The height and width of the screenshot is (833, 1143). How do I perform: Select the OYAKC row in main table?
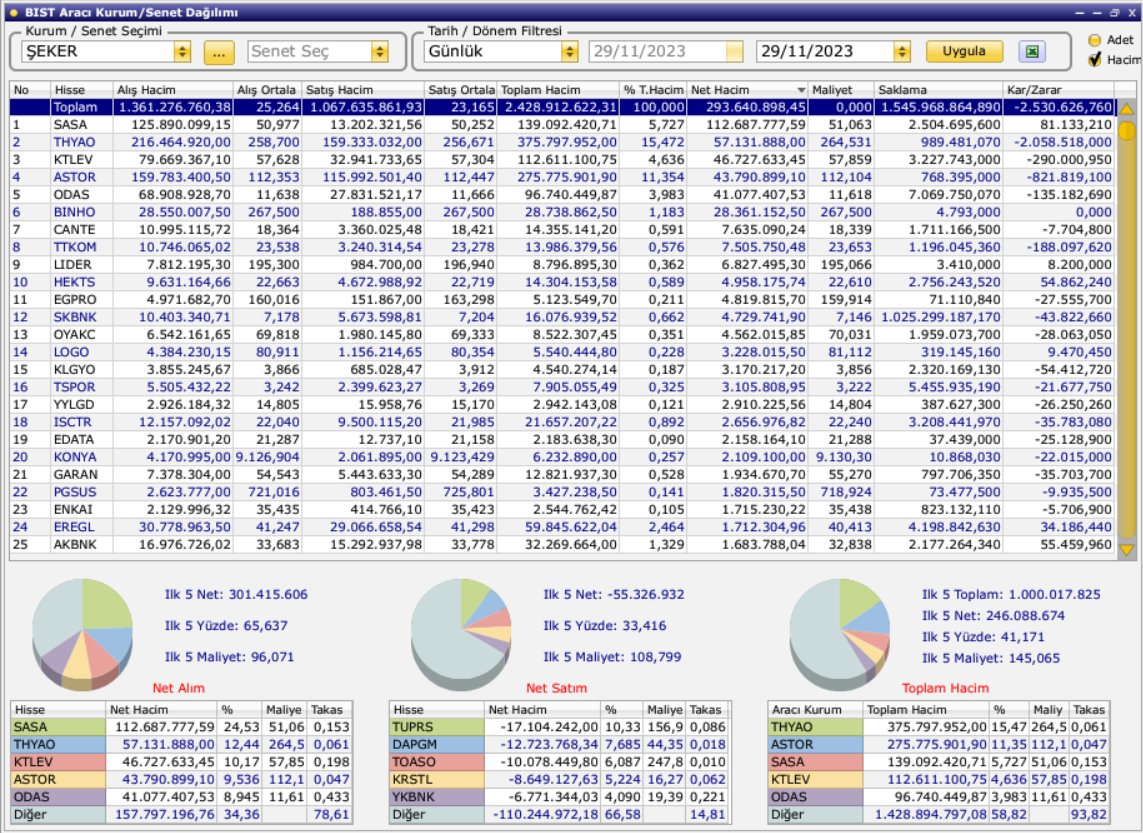563,335
